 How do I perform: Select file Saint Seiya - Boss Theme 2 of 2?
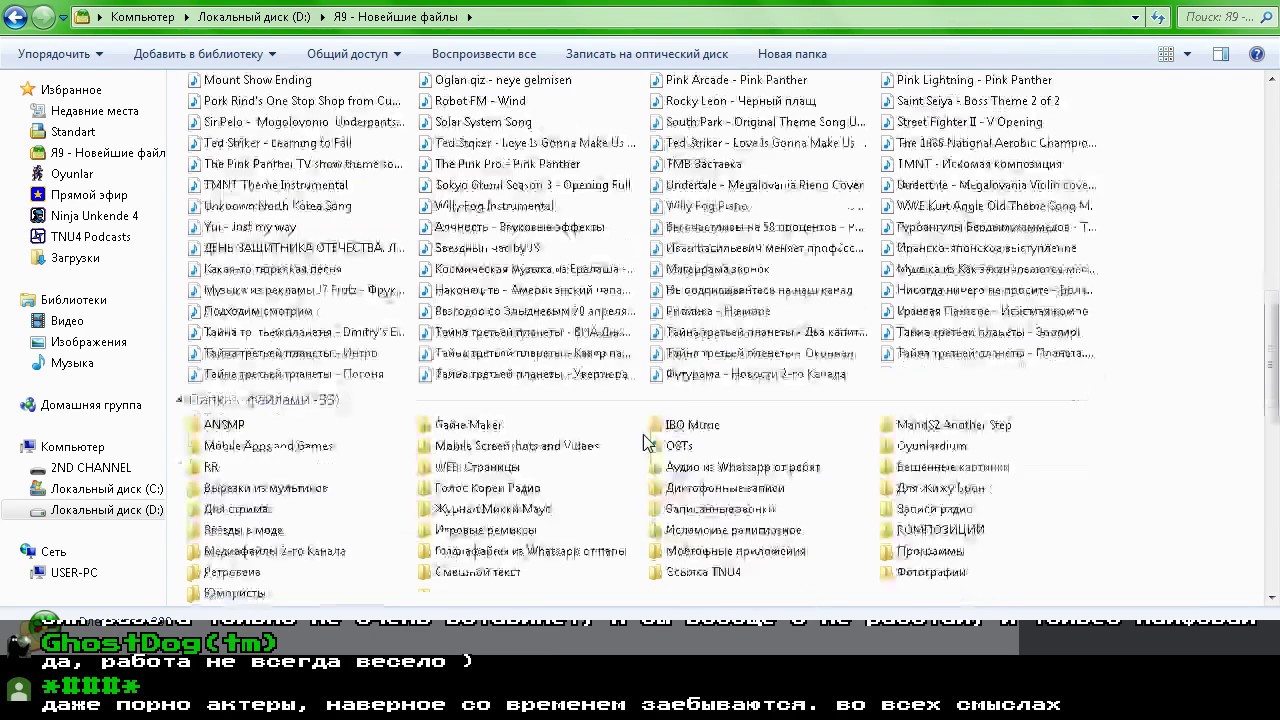(978, 101)
